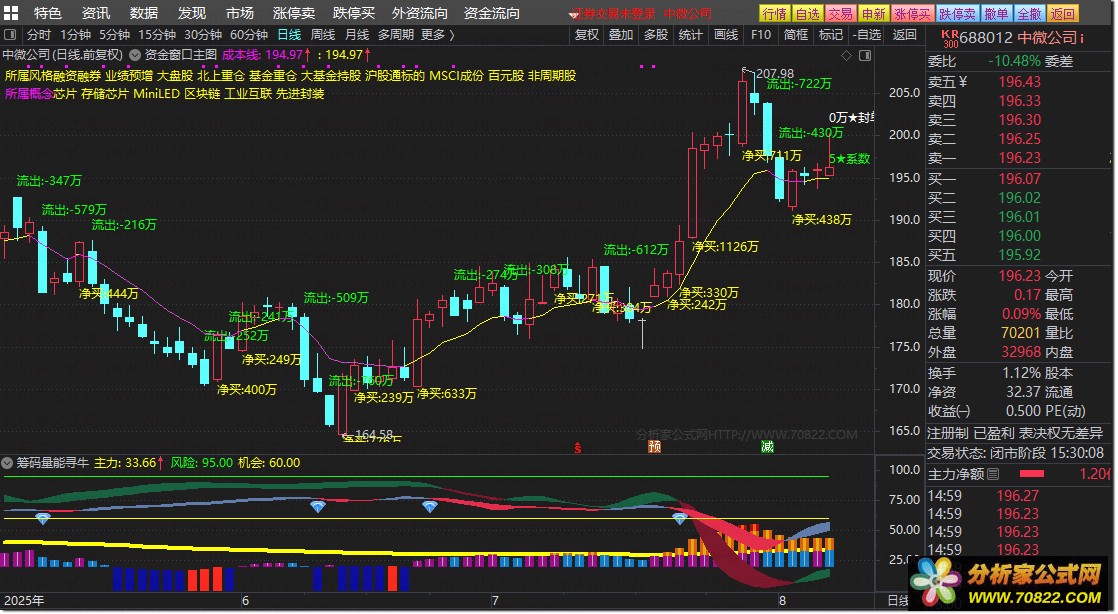The height and width of the screenshot is (614, 1118).
Task: Click the 资金窗口主图 indicator label
Action: pos(180,55)
